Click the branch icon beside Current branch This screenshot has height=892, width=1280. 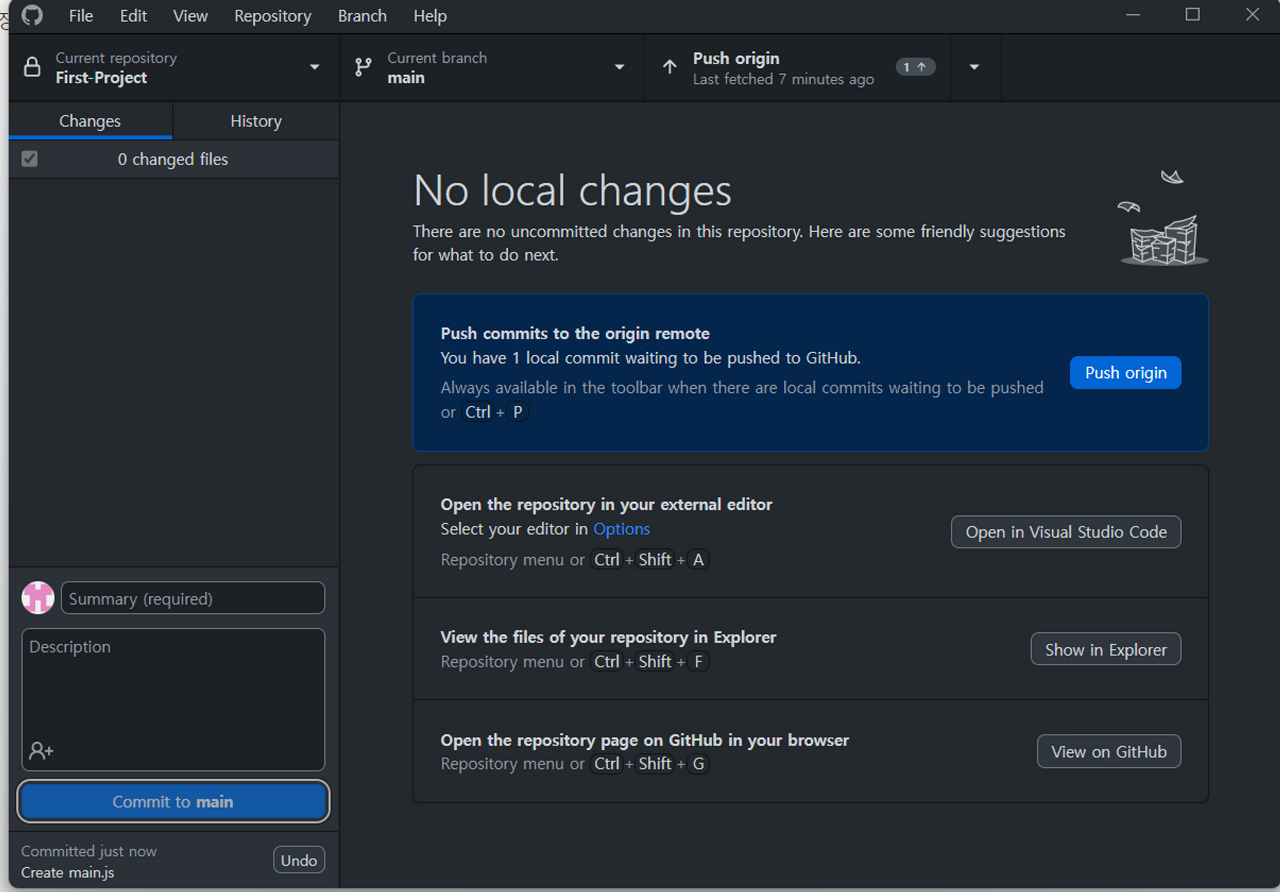[x=363, y=67]
